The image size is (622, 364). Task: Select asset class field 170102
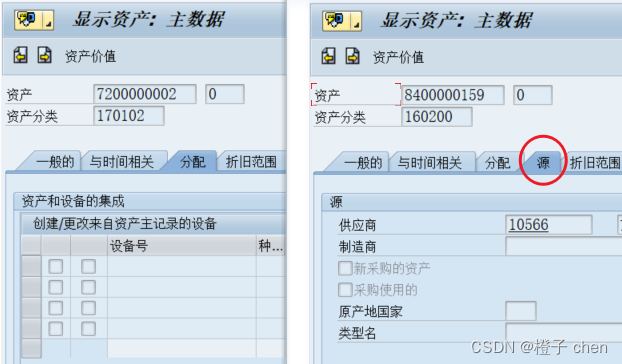pyautogui.click(x=129, y=116)
